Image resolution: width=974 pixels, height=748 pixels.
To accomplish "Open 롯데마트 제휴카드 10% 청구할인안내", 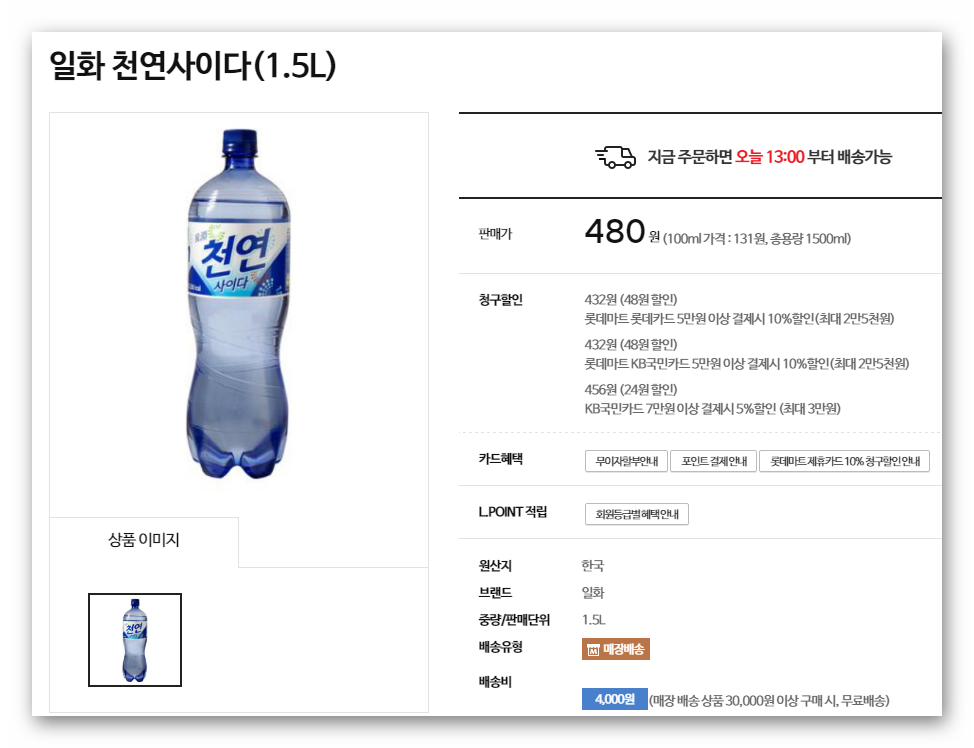I will pyautogui.click(x=844, y=461).
